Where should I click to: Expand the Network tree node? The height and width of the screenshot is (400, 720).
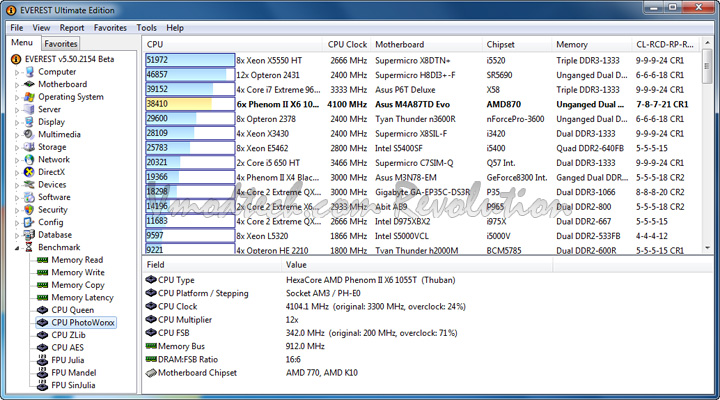17,160
